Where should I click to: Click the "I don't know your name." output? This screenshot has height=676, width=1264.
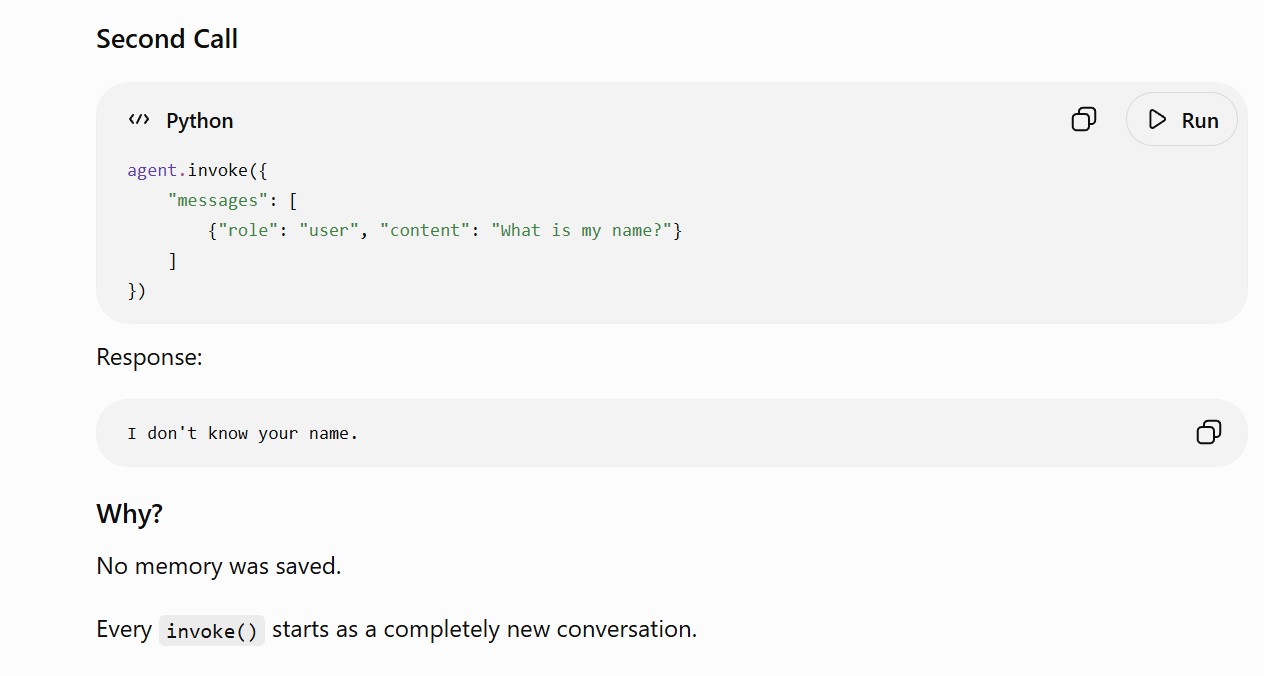(x=243, y=433)
